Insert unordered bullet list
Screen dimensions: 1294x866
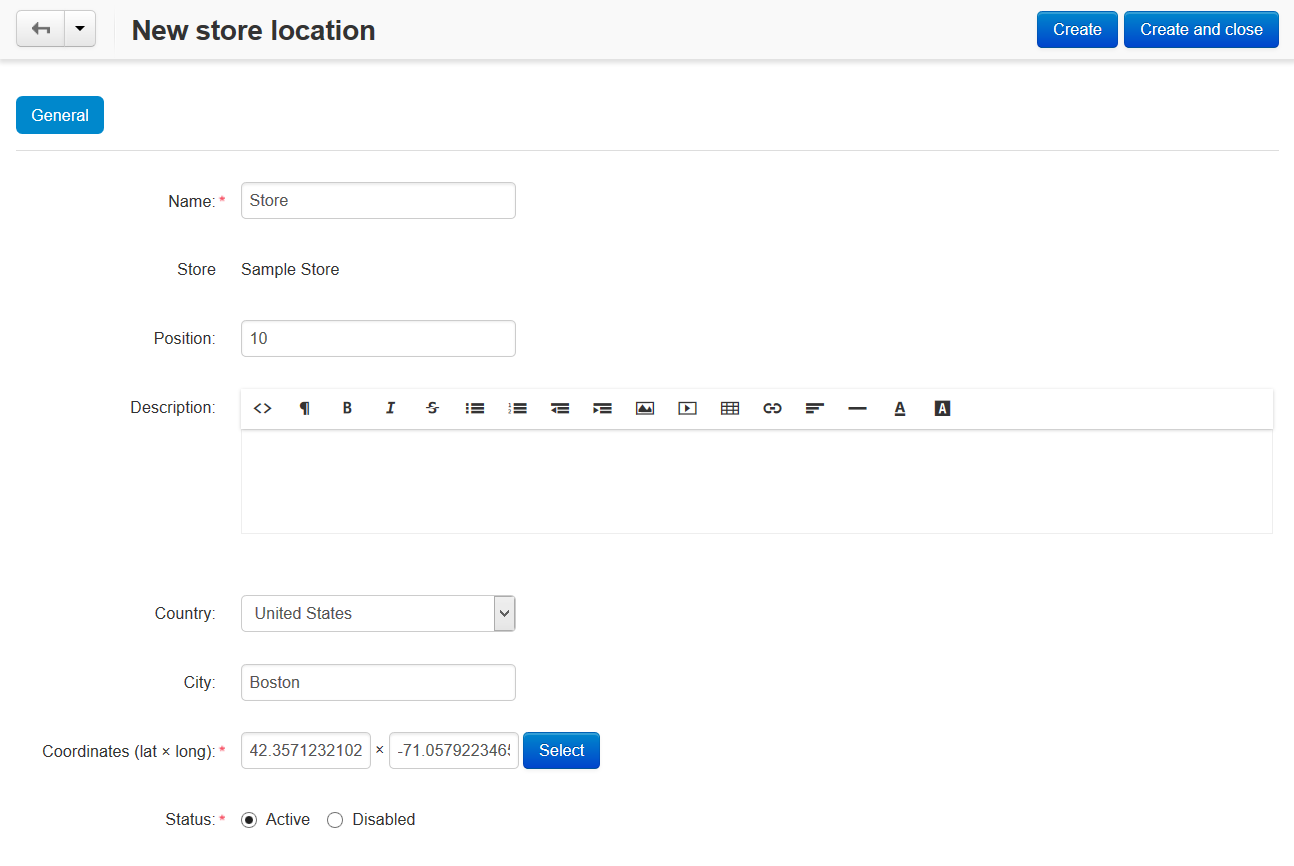coord(475,408)
